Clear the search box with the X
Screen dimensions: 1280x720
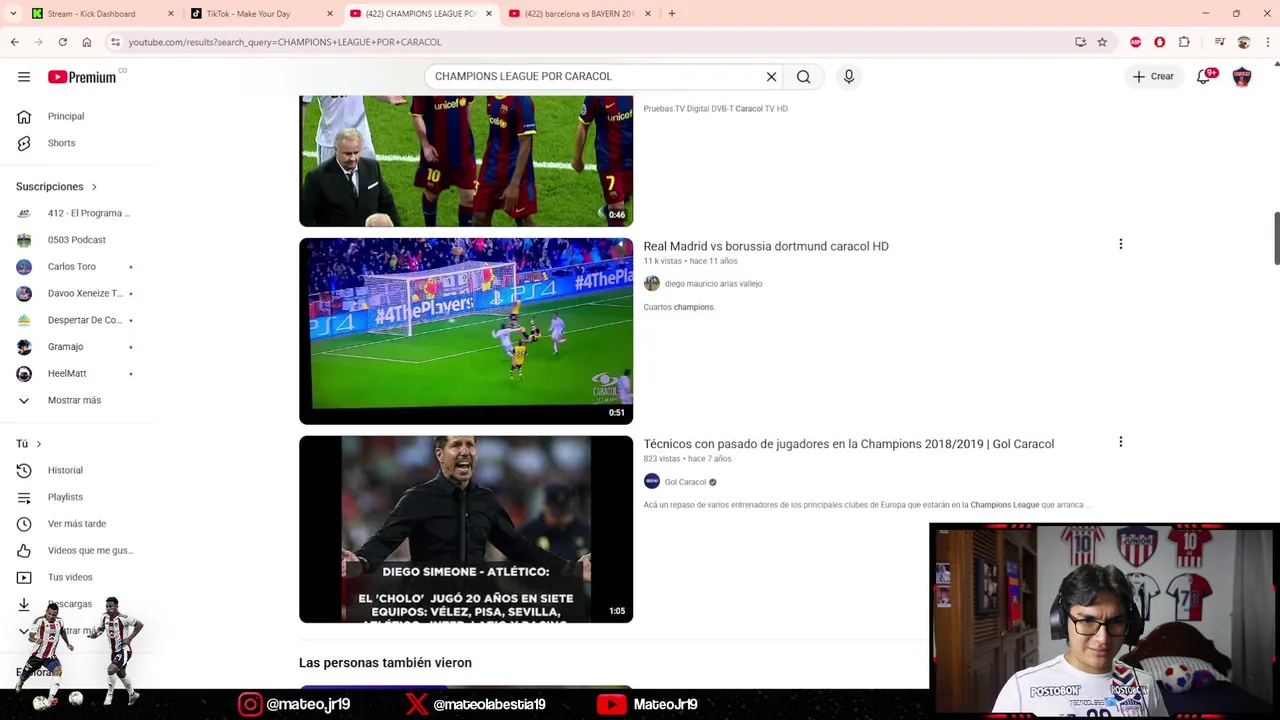[x=771, y=77]
